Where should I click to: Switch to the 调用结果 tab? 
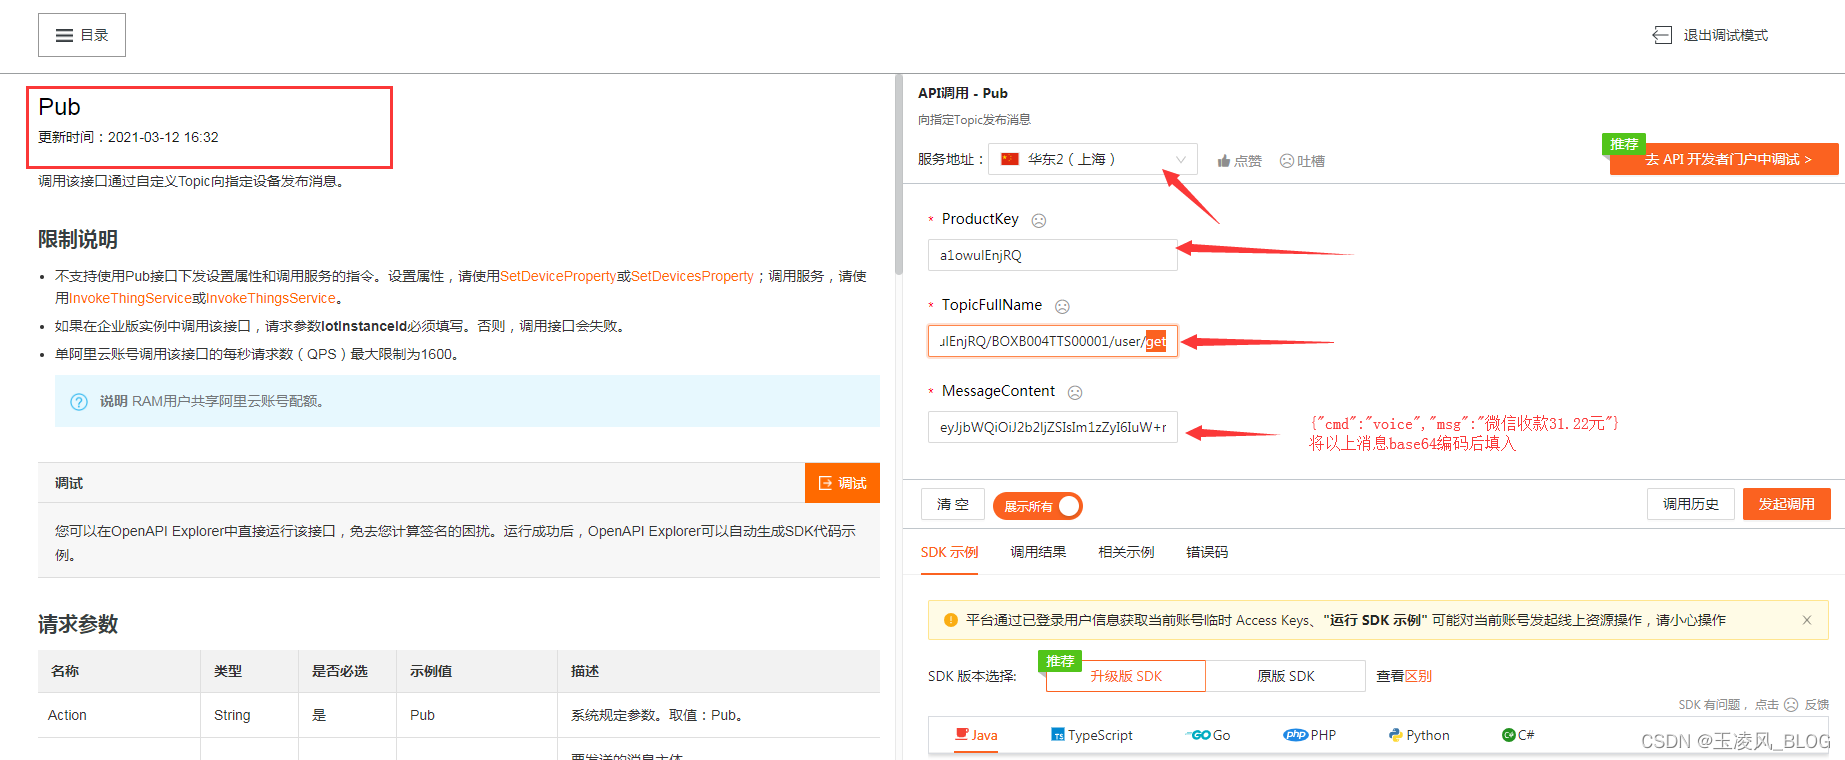pos(1038,552)
